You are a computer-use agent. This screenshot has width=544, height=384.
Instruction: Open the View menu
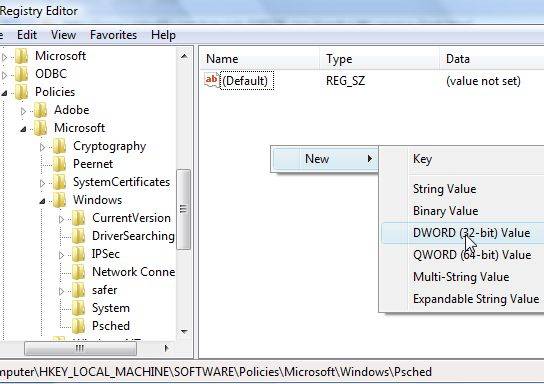coord(63,35)
